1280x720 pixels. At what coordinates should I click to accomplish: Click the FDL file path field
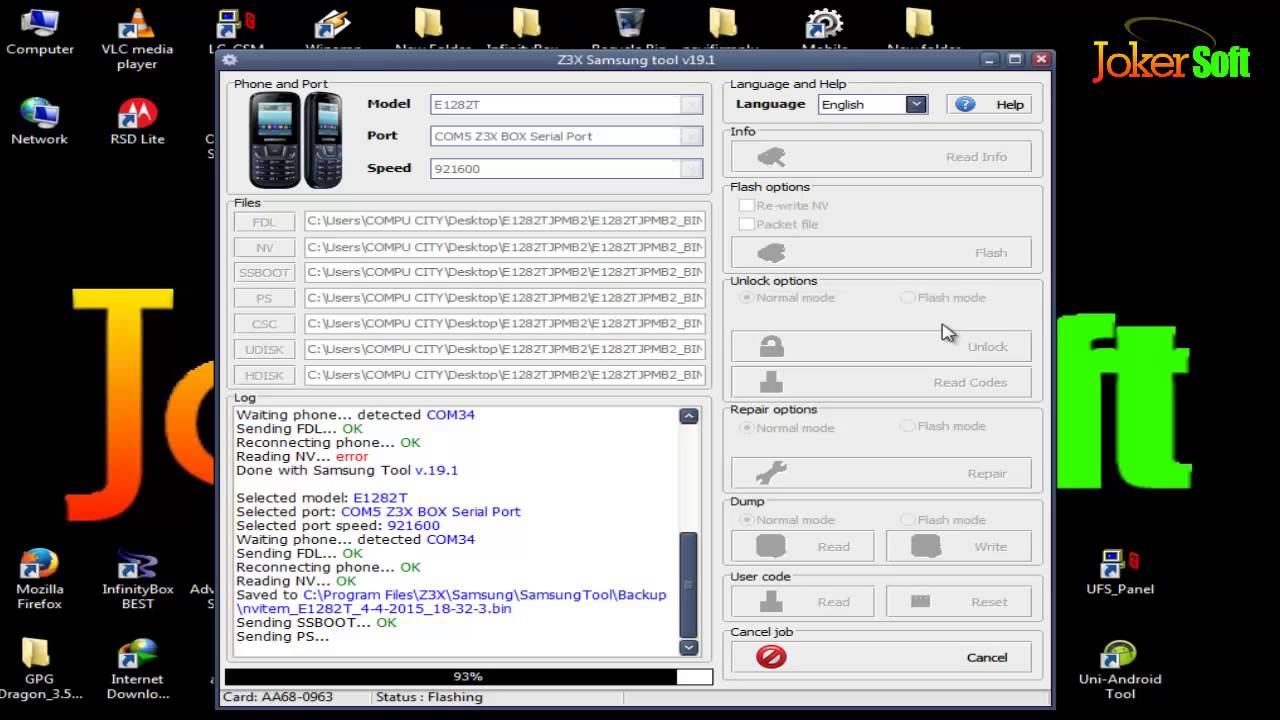pyautogui.click(x=505, y=221)
